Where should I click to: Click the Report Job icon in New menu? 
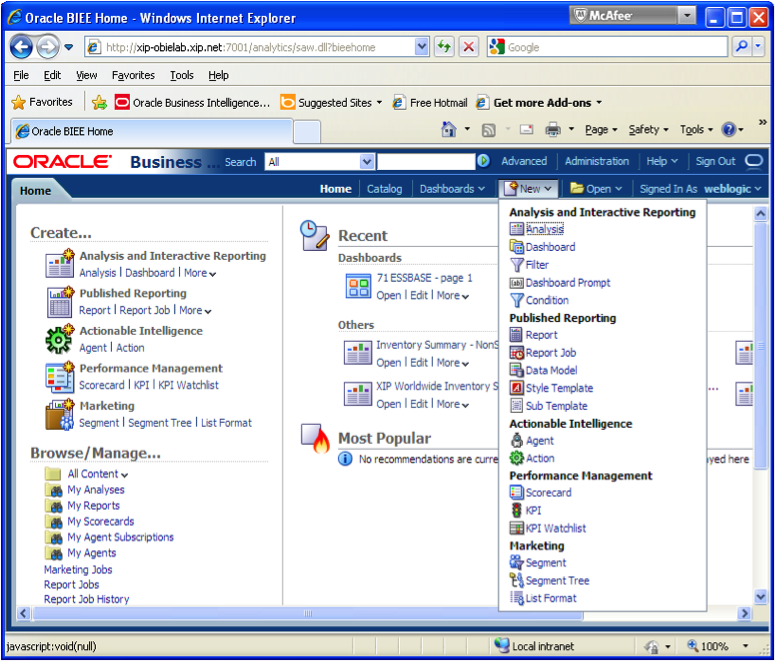click(517, 353)
